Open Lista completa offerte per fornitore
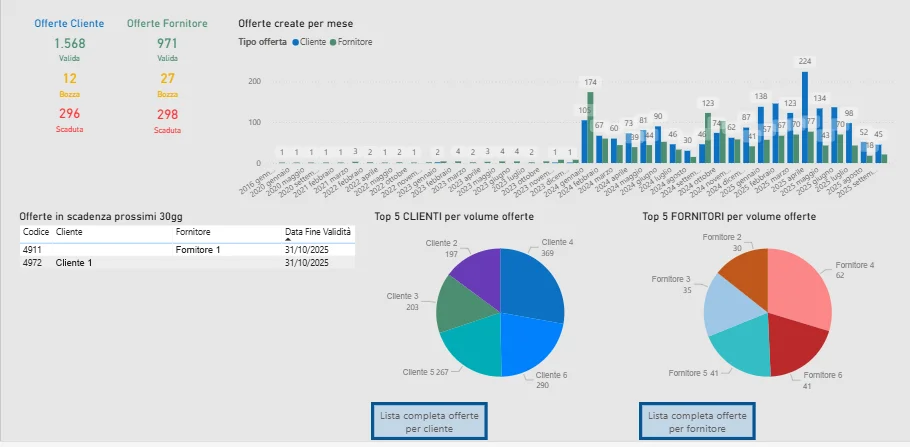Screen dimensions: 910x447 (698, 420)
